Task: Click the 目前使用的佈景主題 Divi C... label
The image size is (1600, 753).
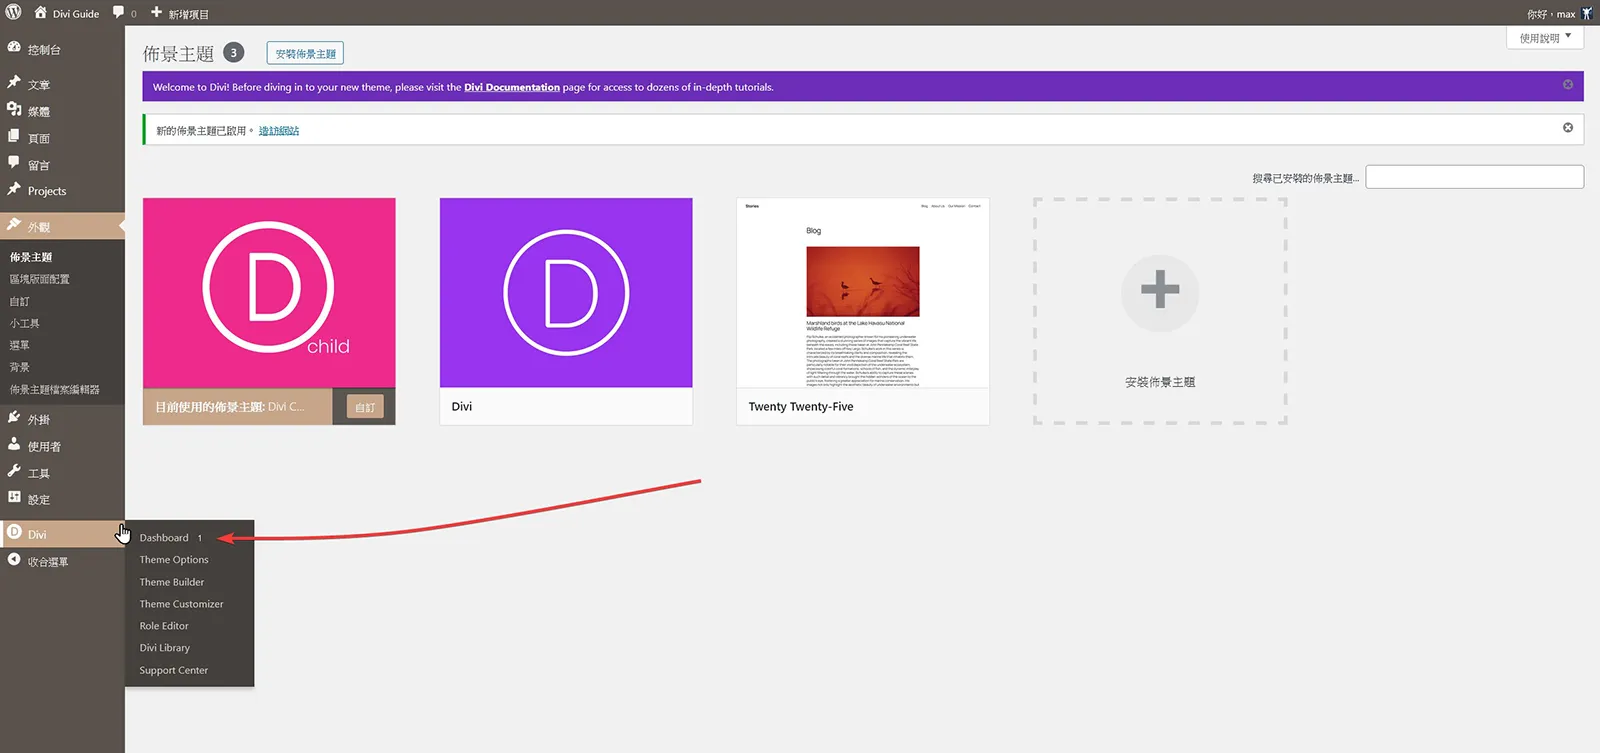Action: click(x=230, y=407)
